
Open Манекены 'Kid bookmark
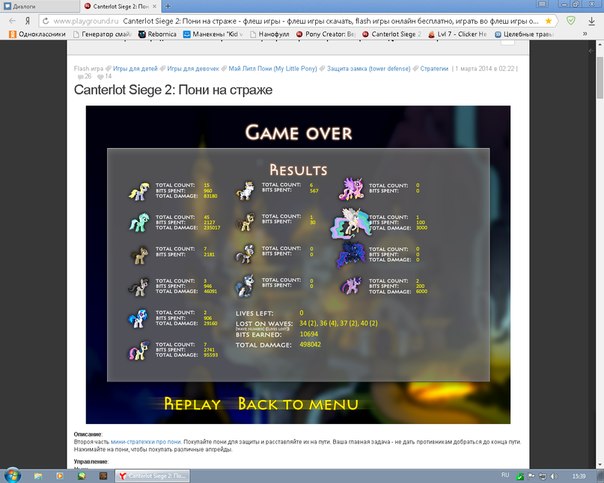pos(213,34)
